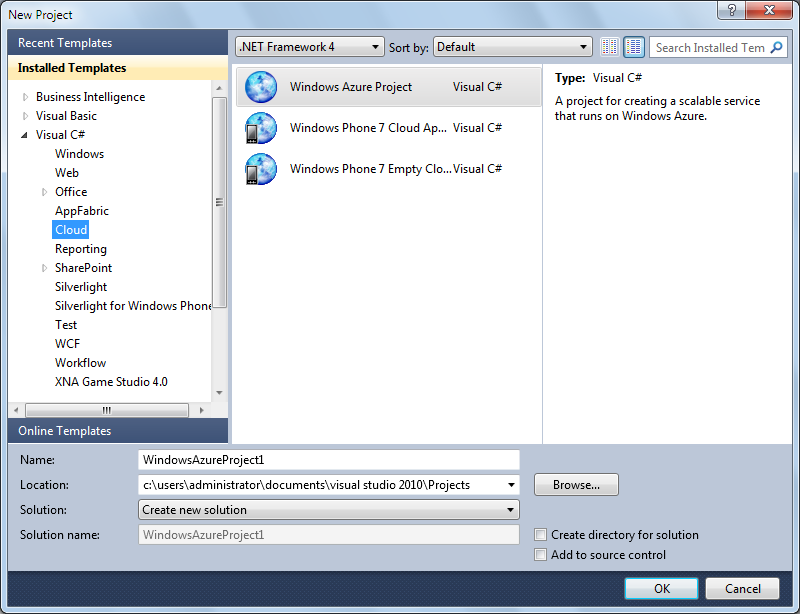Screen dimensions: 800x614
Task: Open the .NET Framework 4 dropdown
Action: click(x=310, y=47)
